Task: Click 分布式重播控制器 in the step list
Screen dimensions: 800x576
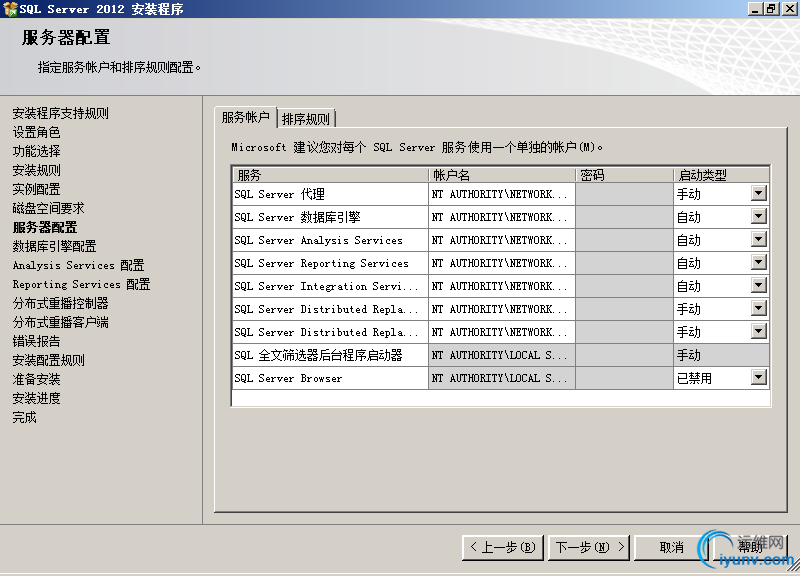Action: point(61,303)
